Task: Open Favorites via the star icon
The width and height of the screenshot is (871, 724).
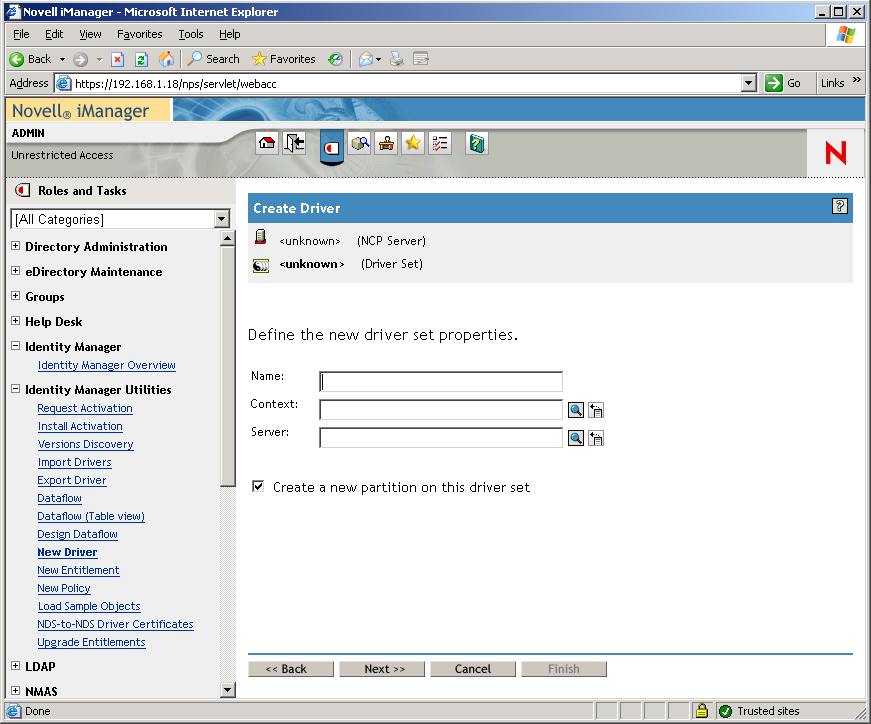Action: point(412,143)
